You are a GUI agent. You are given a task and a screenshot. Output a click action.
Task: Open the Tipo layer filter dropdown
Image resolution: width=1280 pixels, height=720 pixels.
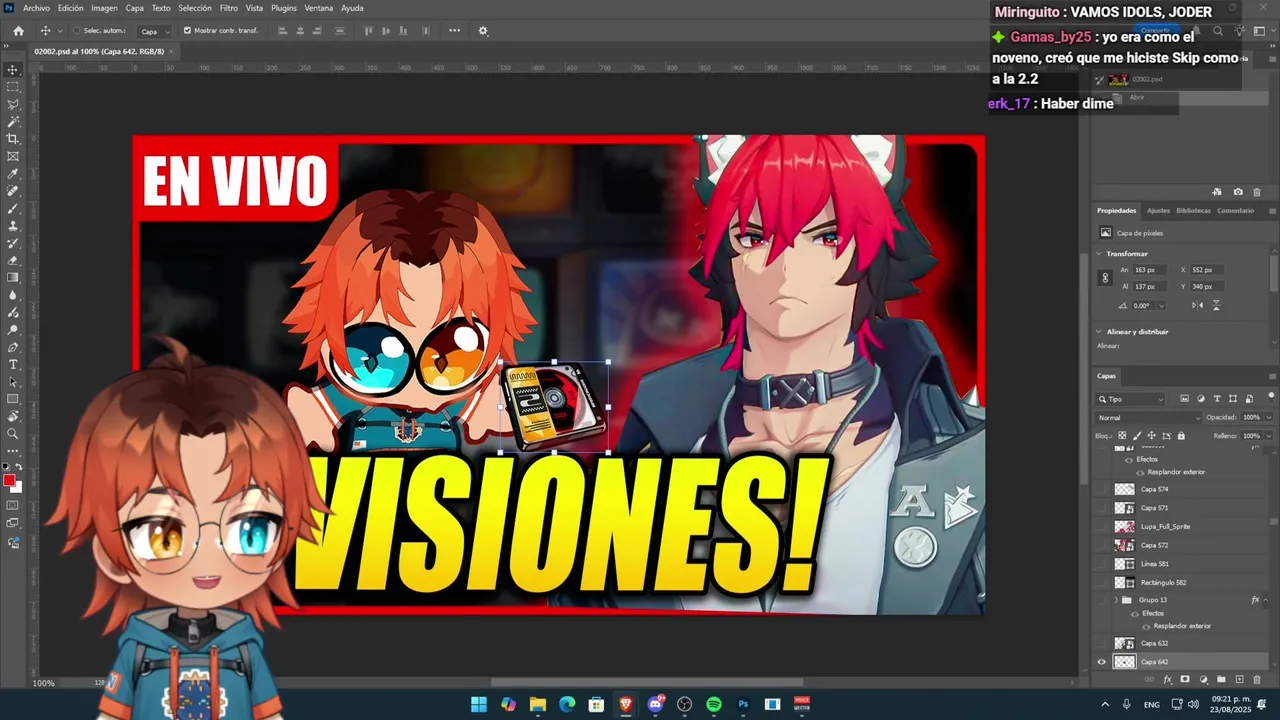[x=1130, y=399]
